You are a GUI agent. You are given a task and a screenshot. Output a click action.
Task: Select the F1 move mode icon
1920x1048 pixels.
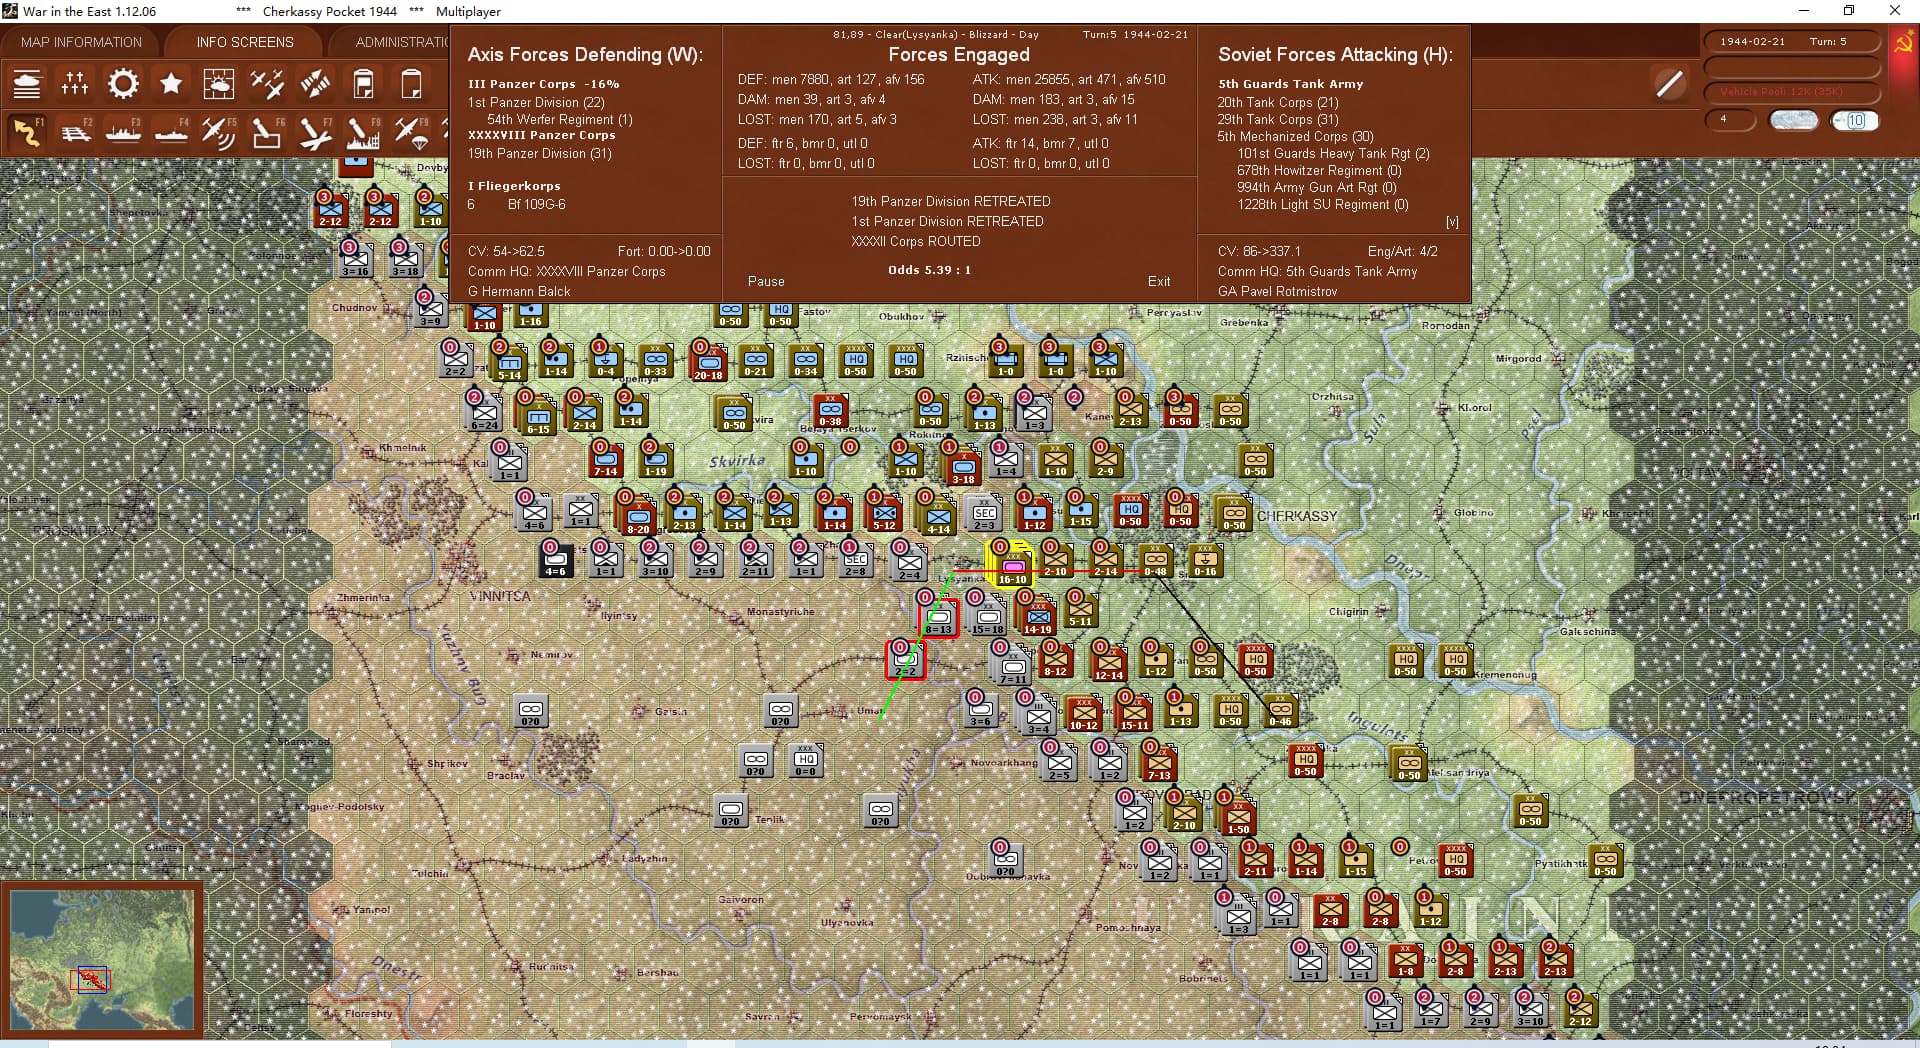tap(27, 132)
